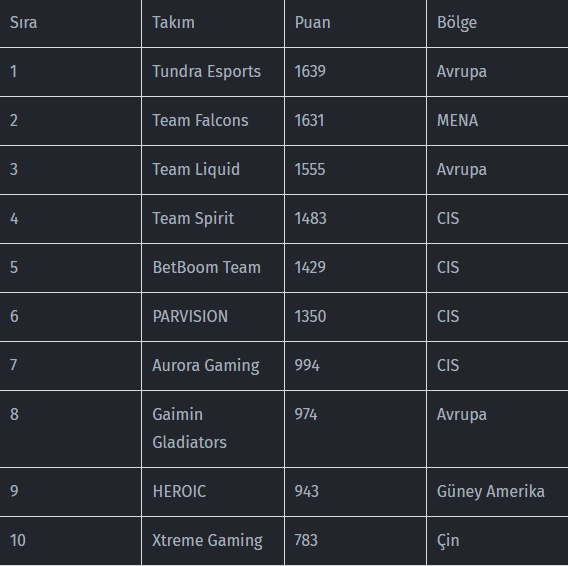Click the HEROIC team entry
The image size is (568, 566).
[x=179, y=491]
